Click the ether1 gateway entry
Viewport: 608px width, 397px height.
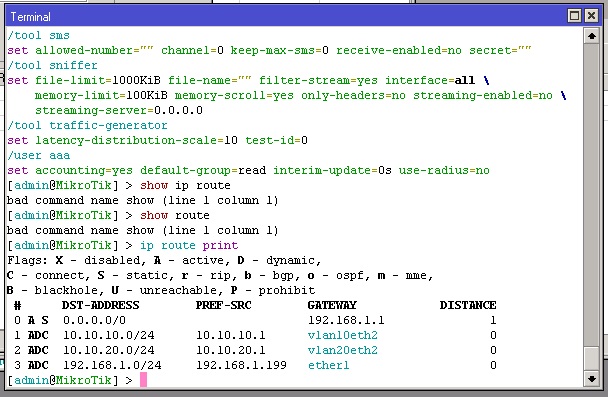[329, 365]
